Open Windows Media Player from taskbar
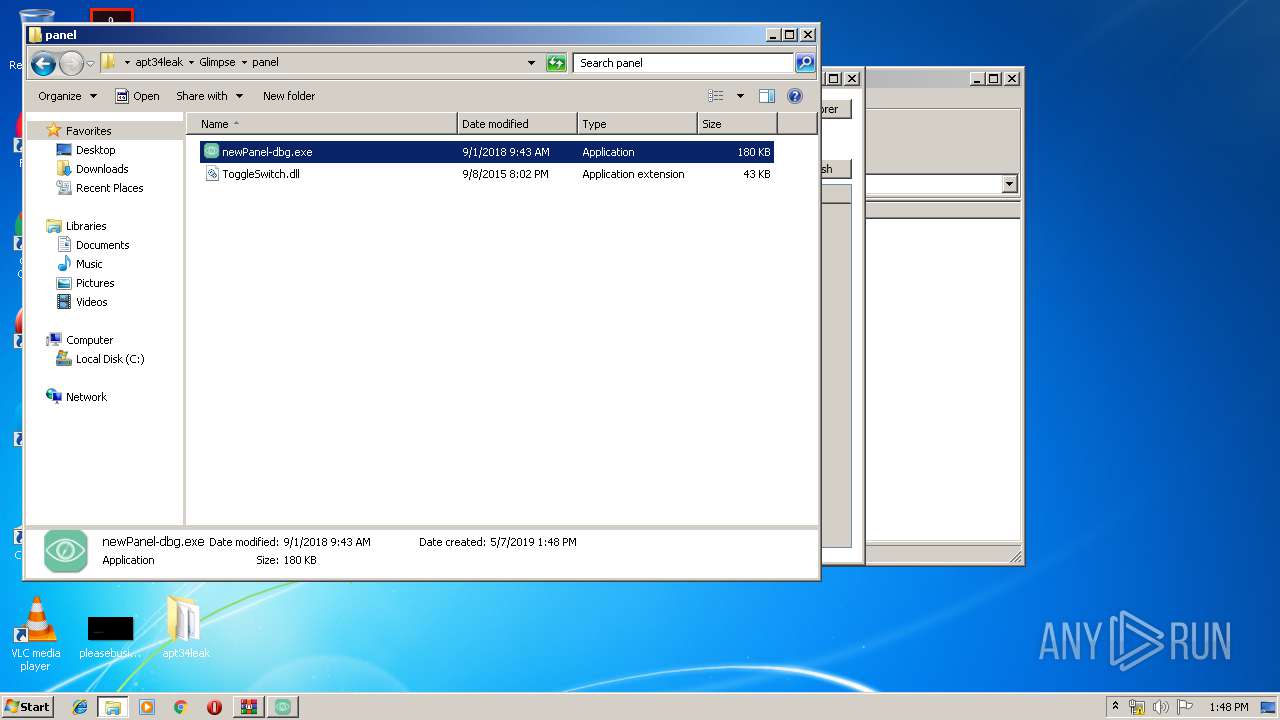This screenshot has width=1280, height=720. (147, 707)
